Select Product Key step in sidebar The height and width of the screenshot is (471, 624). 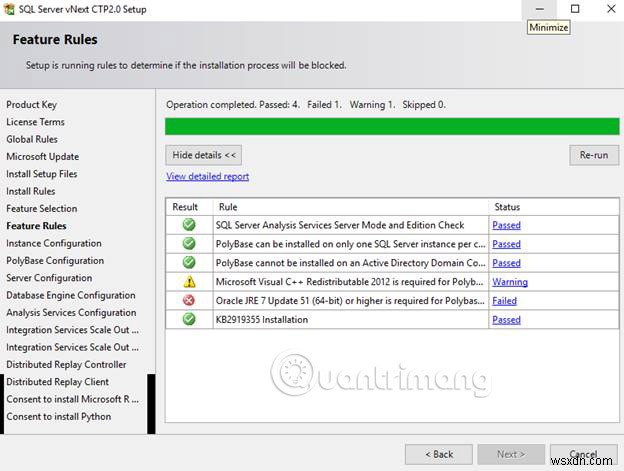31,105
